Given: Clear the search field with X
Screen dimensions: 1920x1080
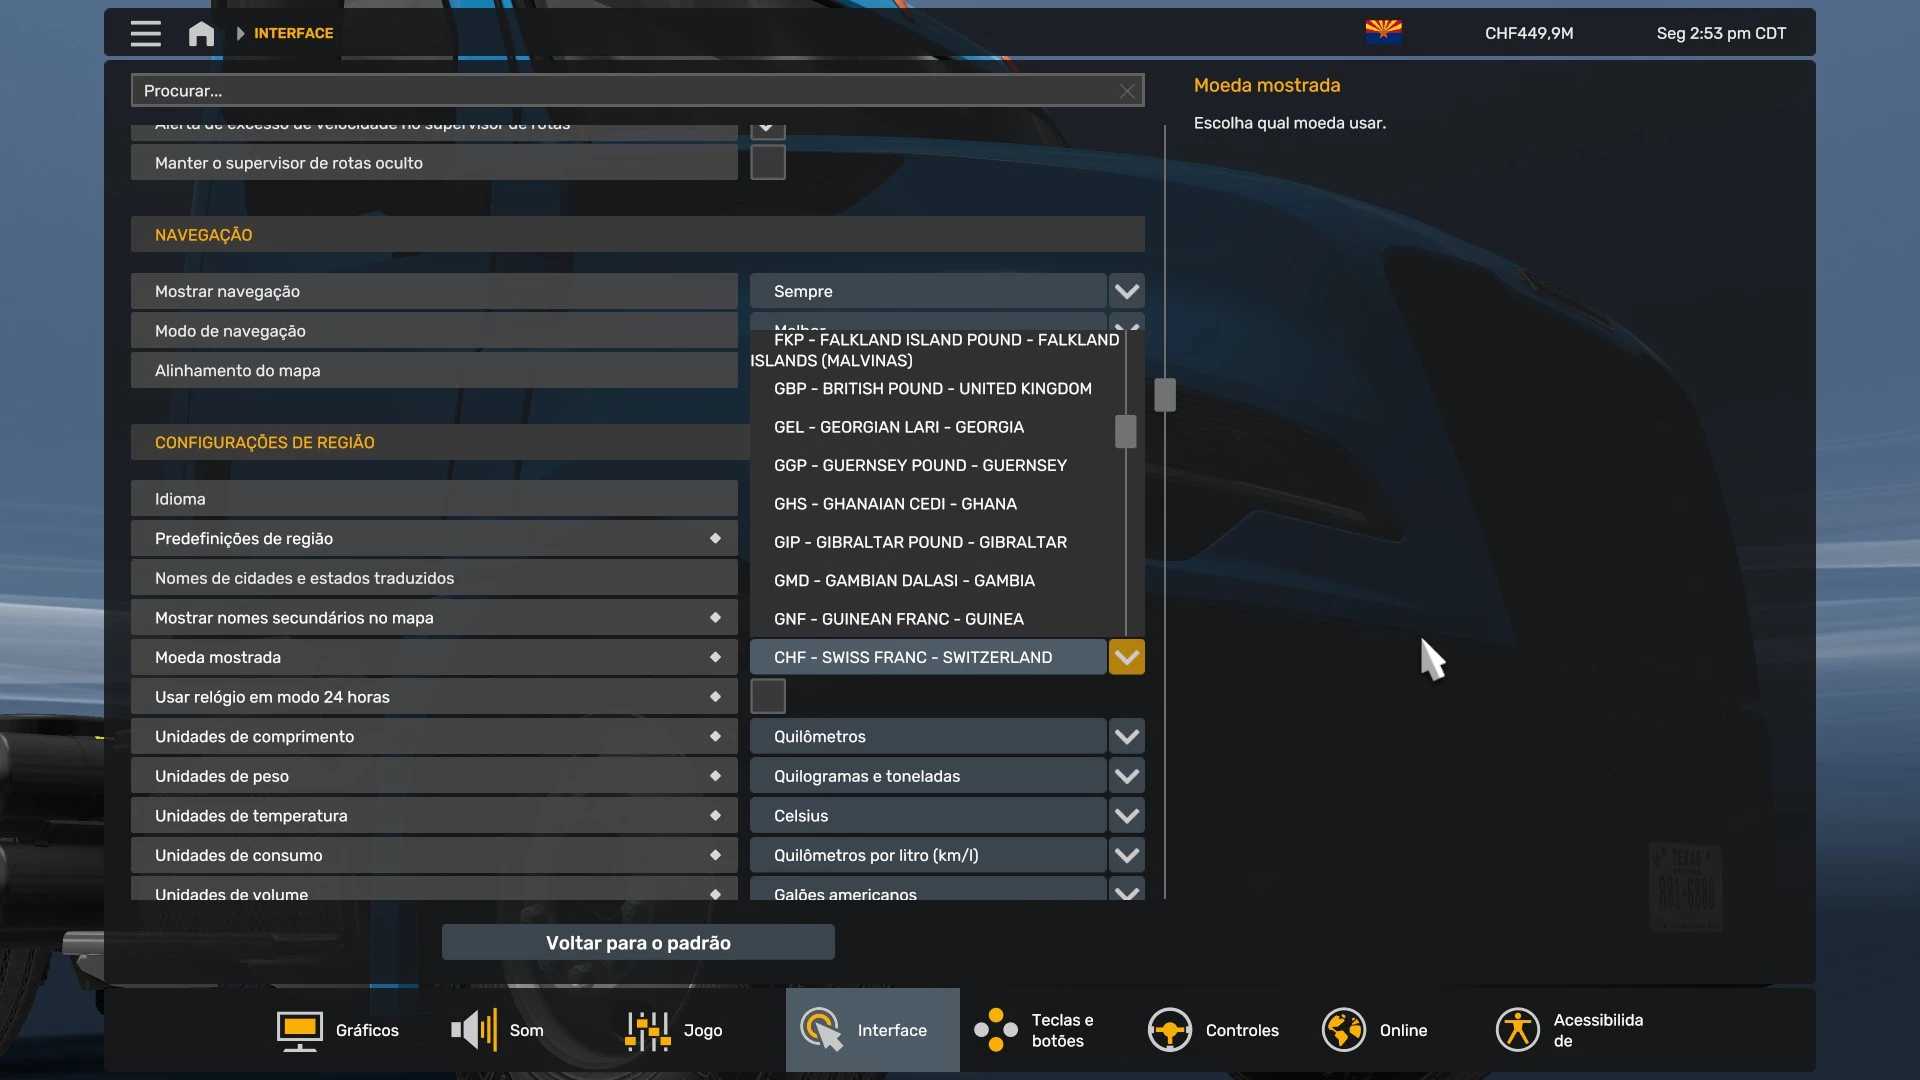Looking at the screenshot, I should 1127,91.
